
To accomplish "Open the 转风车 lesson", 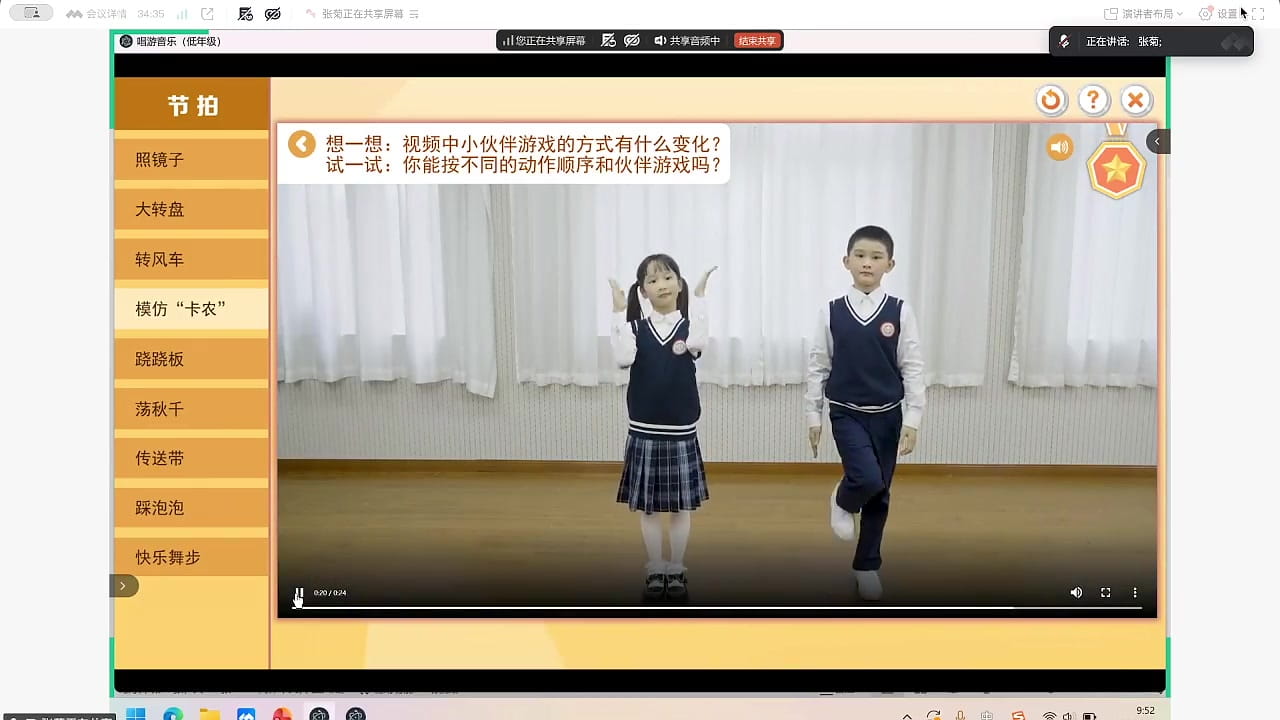I will tap(191, 260).
